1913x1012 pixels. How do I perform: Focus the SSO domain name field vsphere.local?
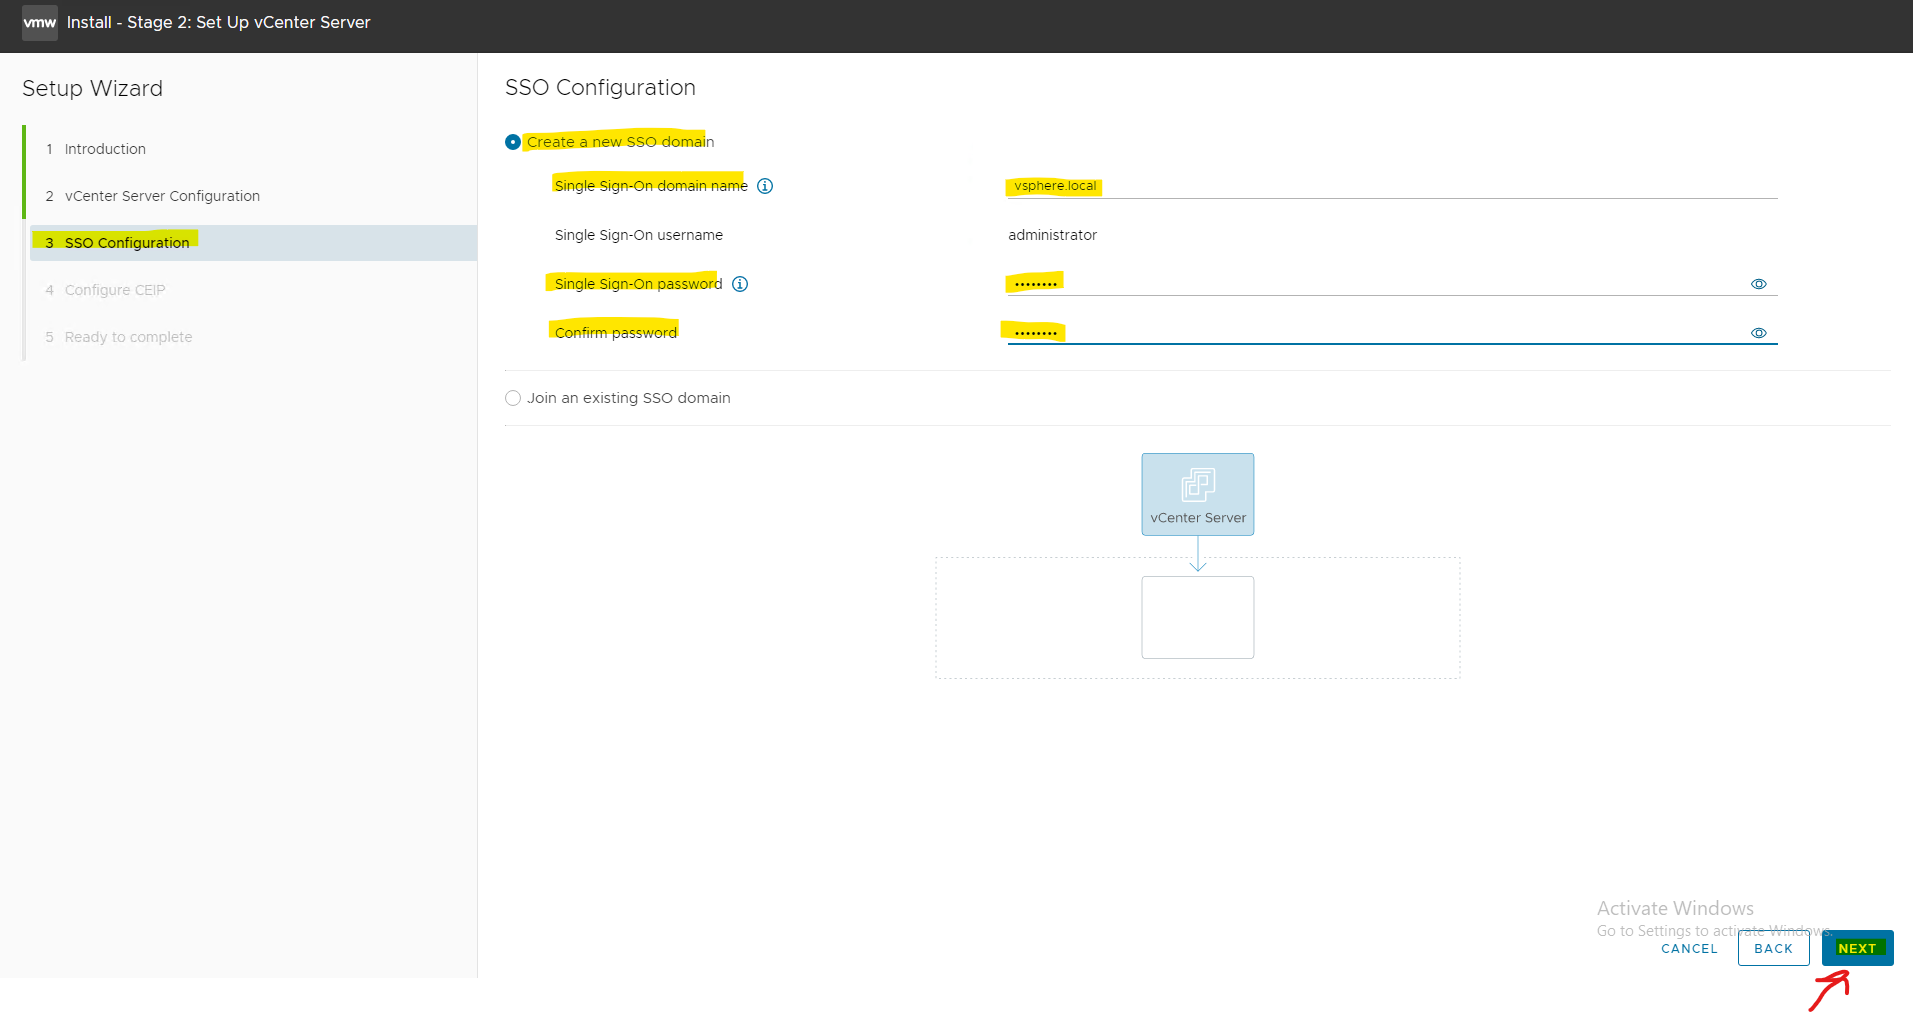pos(1392,186)
